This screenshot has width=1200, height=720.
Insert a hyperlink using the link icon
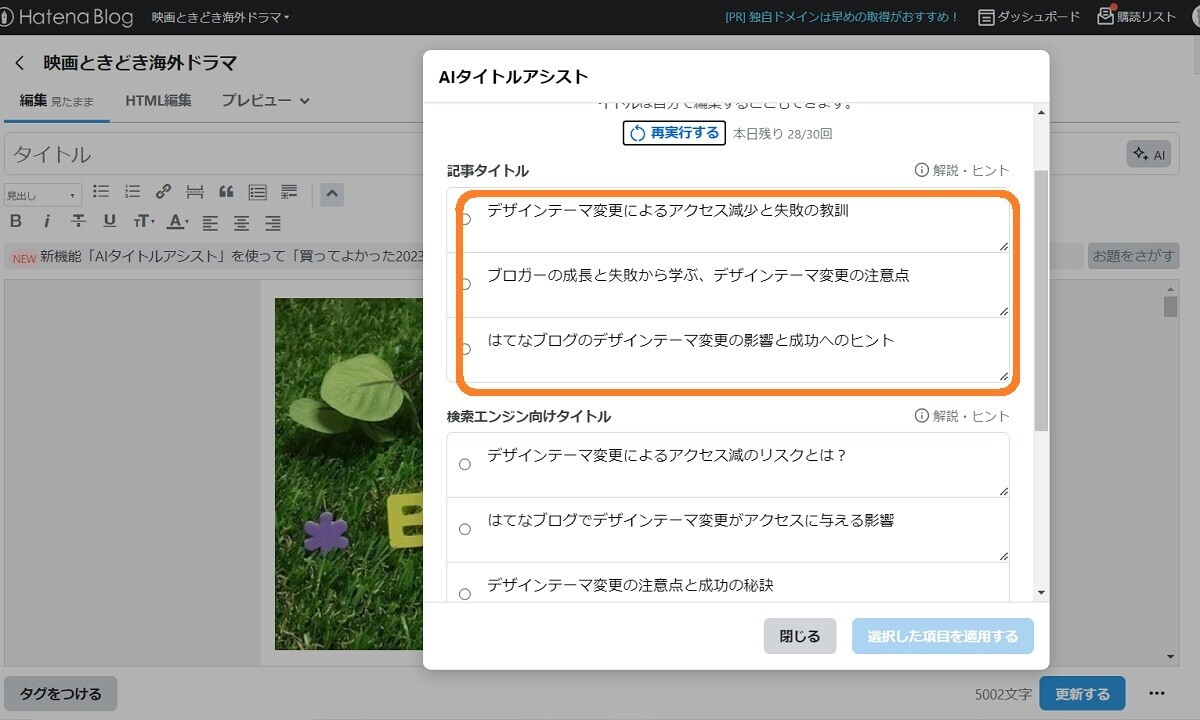coord(163,193)
